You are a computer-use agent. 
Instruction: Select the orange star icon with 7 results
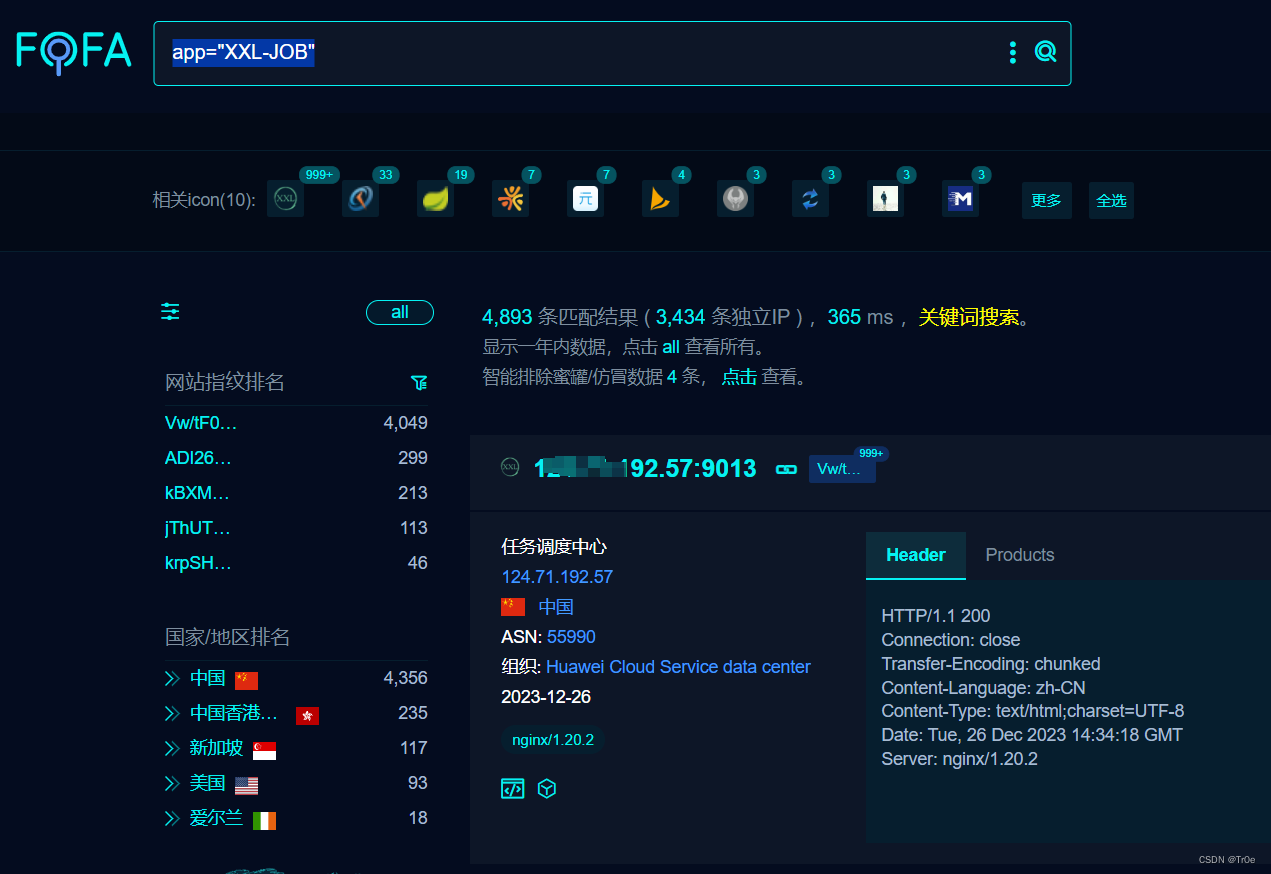point(510,199)
